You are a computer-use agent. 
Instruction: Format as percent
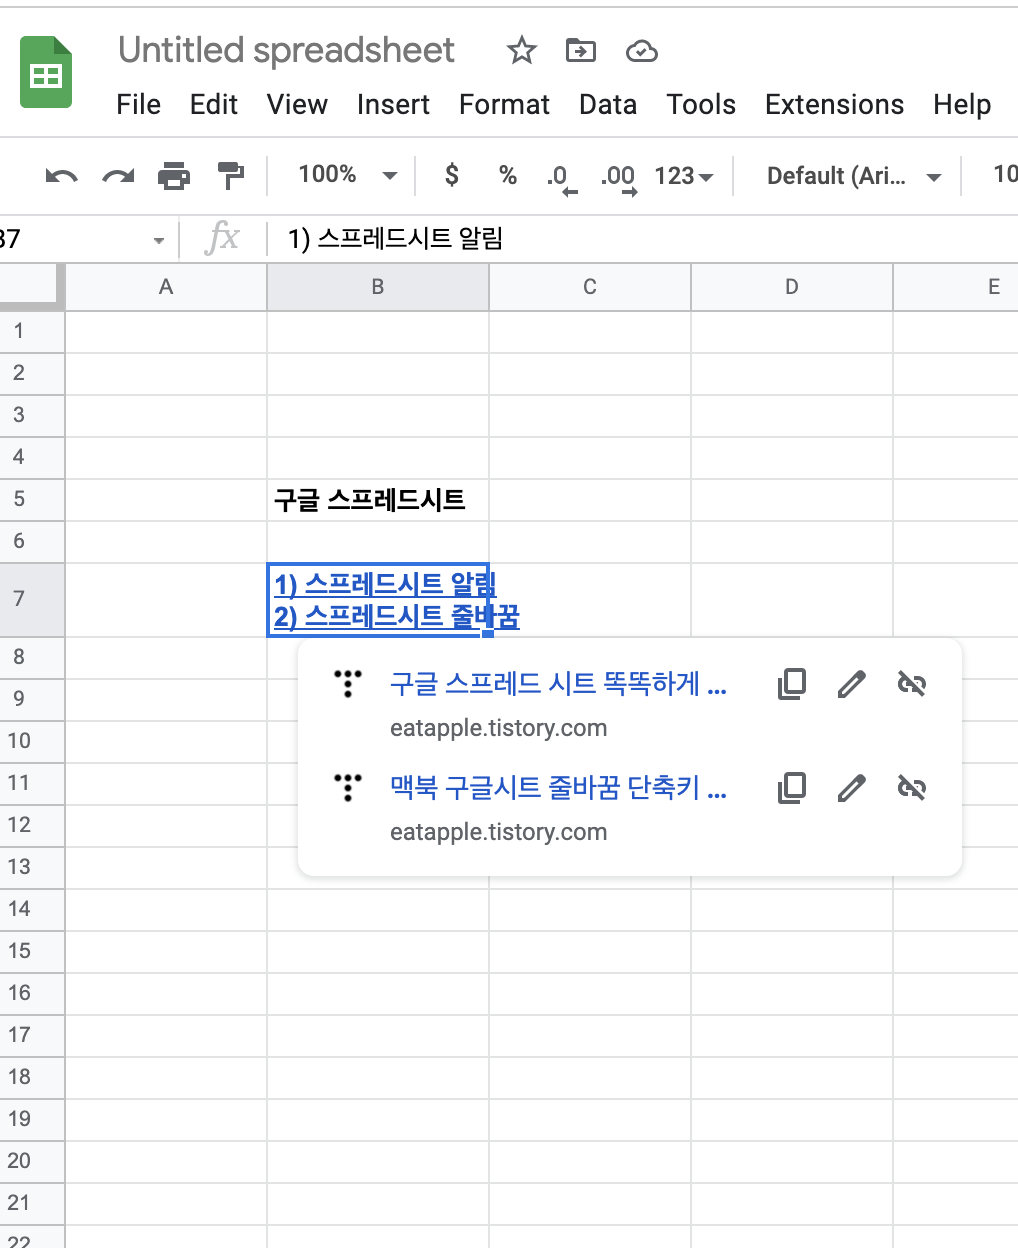(508, 175)
